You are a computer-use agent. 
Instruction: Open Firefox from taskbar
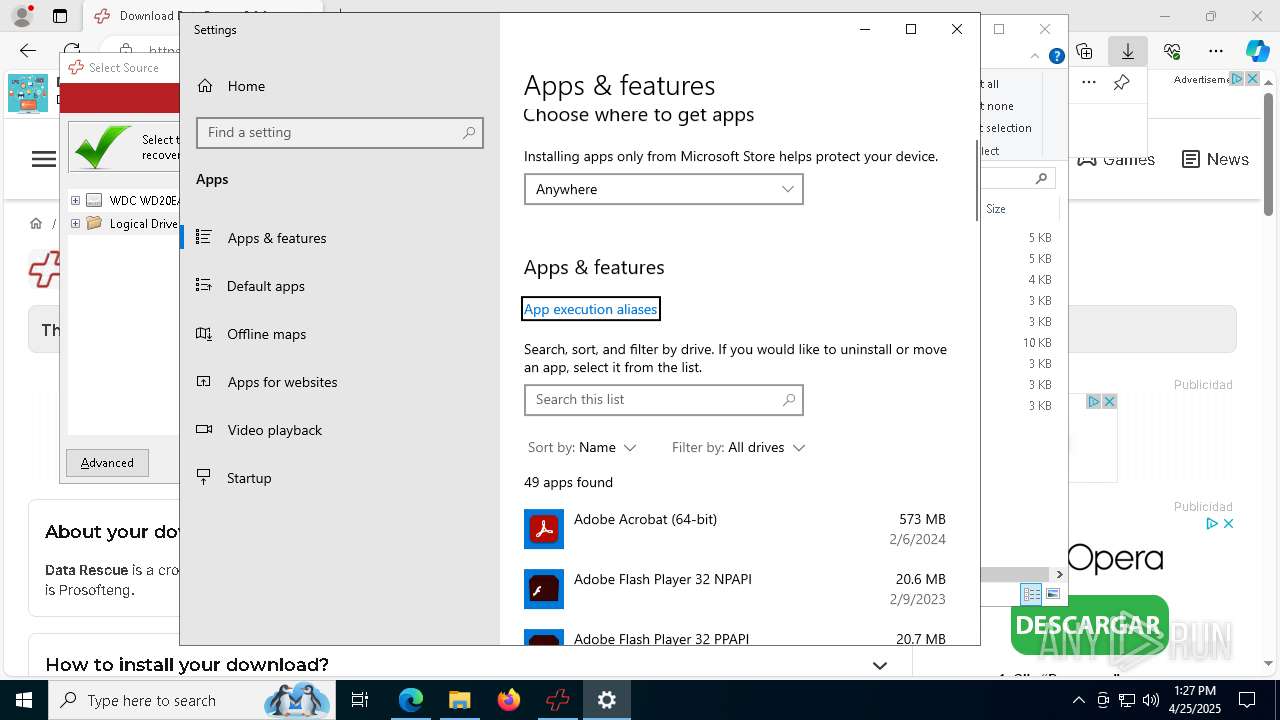tap(508, 700)
